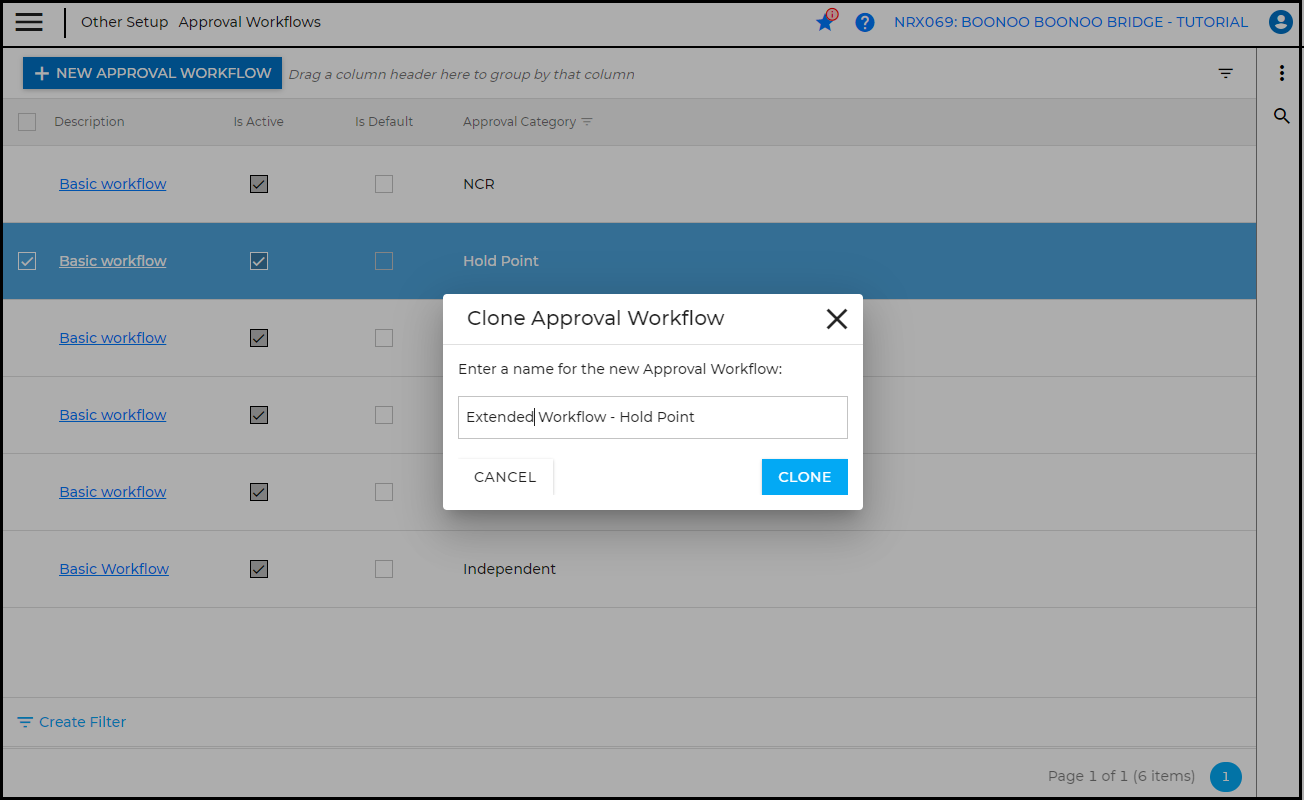Image resolution: width=1304 pixels, height=800 pixels.
Task: Click the search magnifier icon in sidebar
Action: [1281, 117]
